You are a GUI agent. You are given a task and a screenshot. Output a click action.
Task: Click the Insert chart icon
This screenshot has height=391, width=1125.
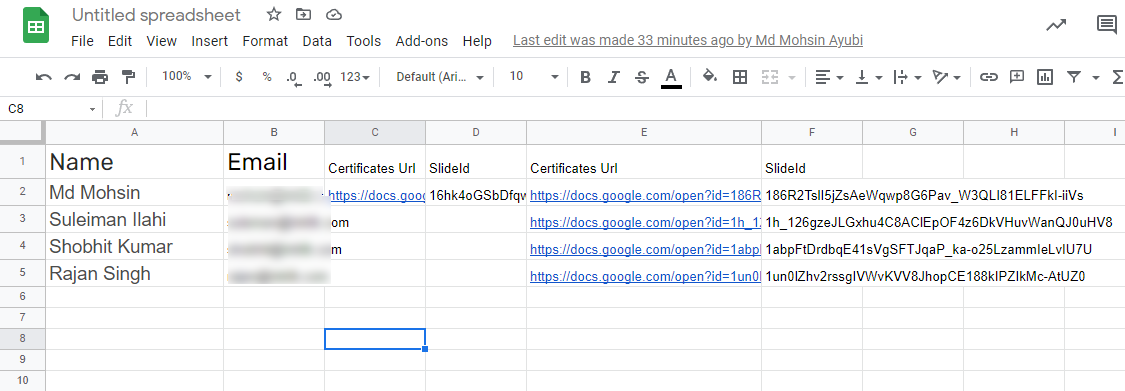click(x=1045, y=77)
